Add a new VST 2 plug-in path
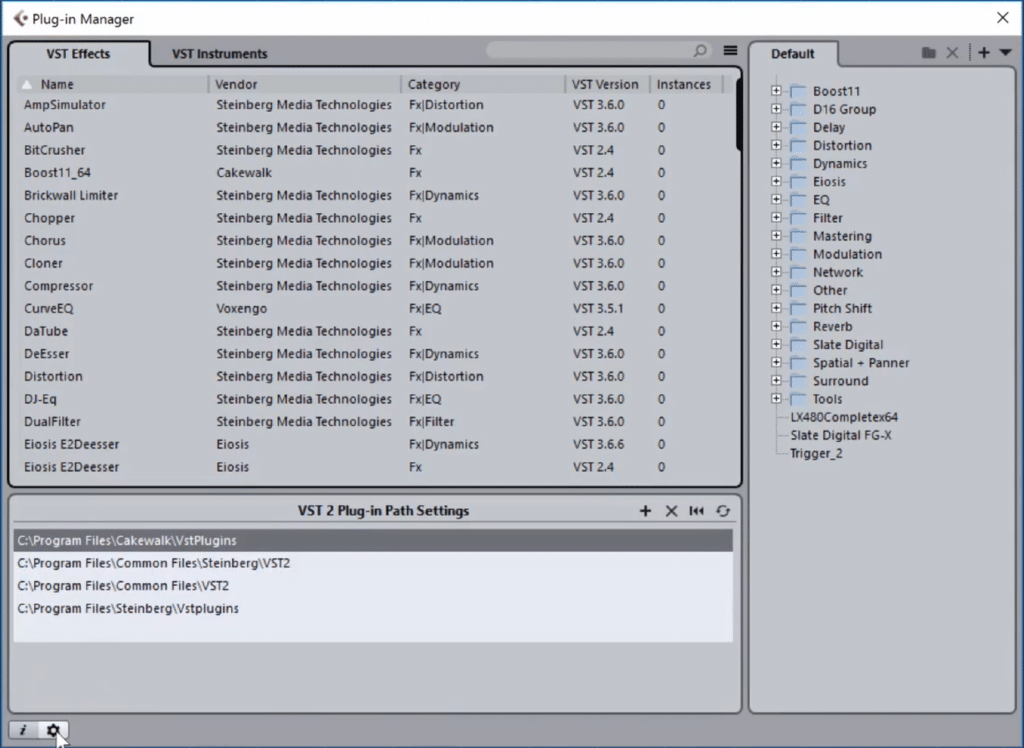 (x=645, y=511)
